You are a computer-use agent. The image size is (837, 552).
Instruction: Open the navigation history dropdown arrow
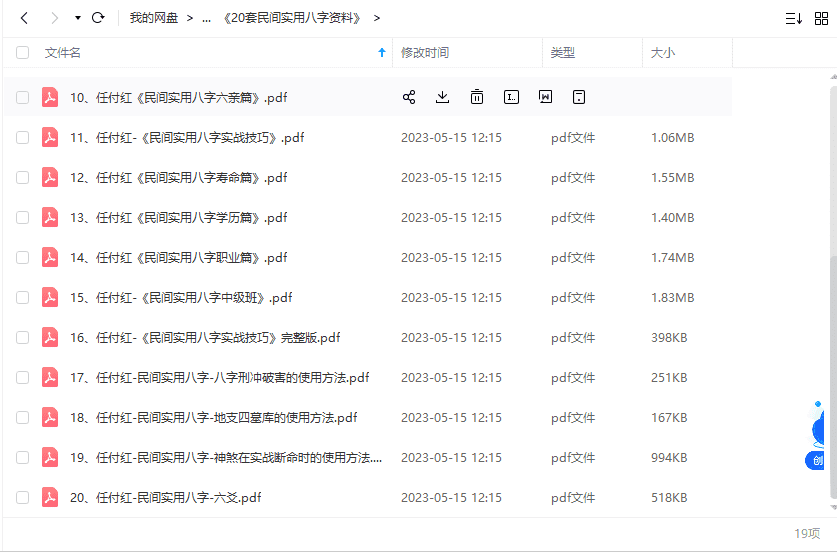tap(77, 18)
